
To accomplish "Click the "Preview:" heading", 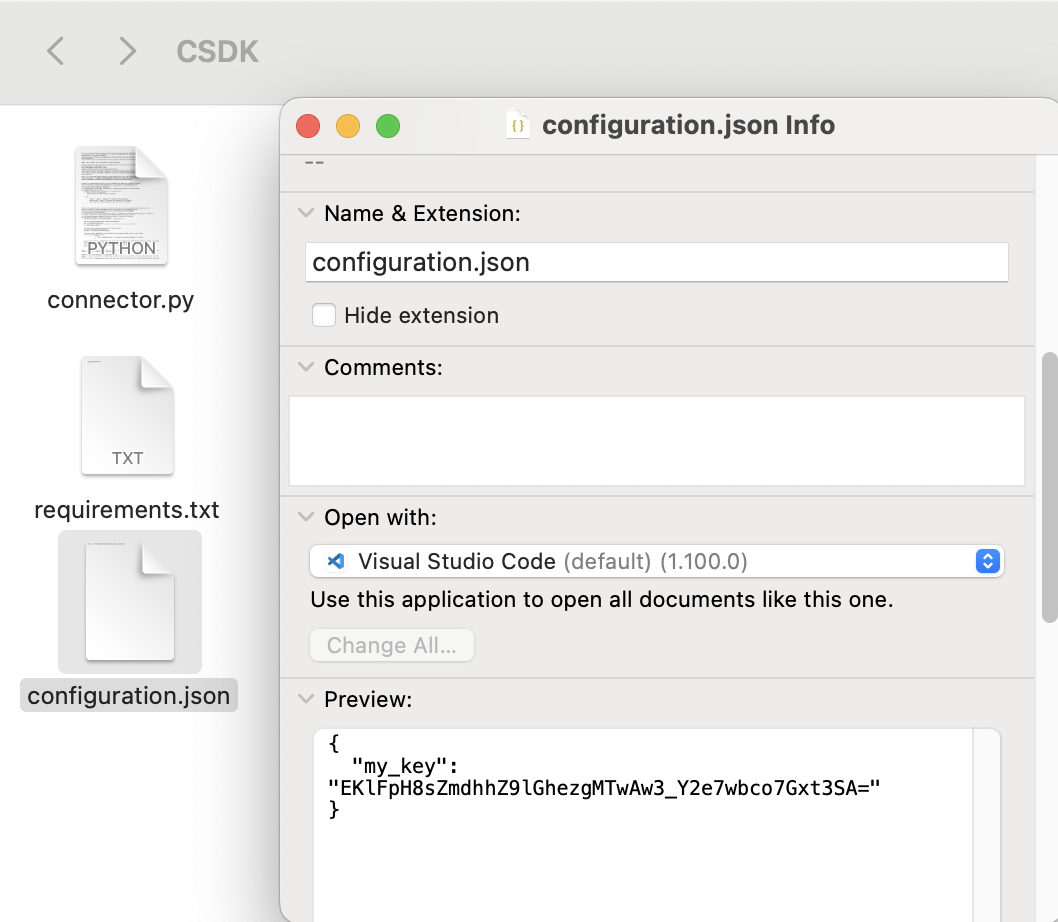I will [368, 699].
